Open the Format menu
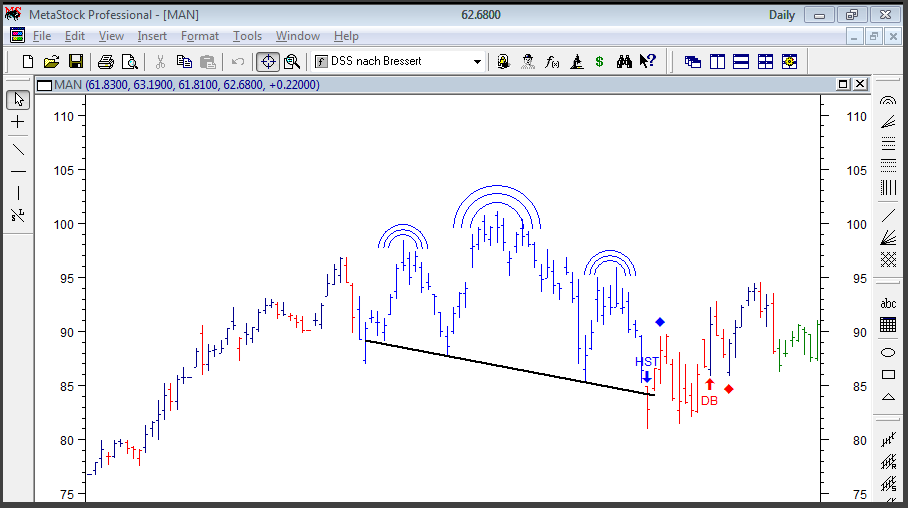908x508 pixels. 200,36
